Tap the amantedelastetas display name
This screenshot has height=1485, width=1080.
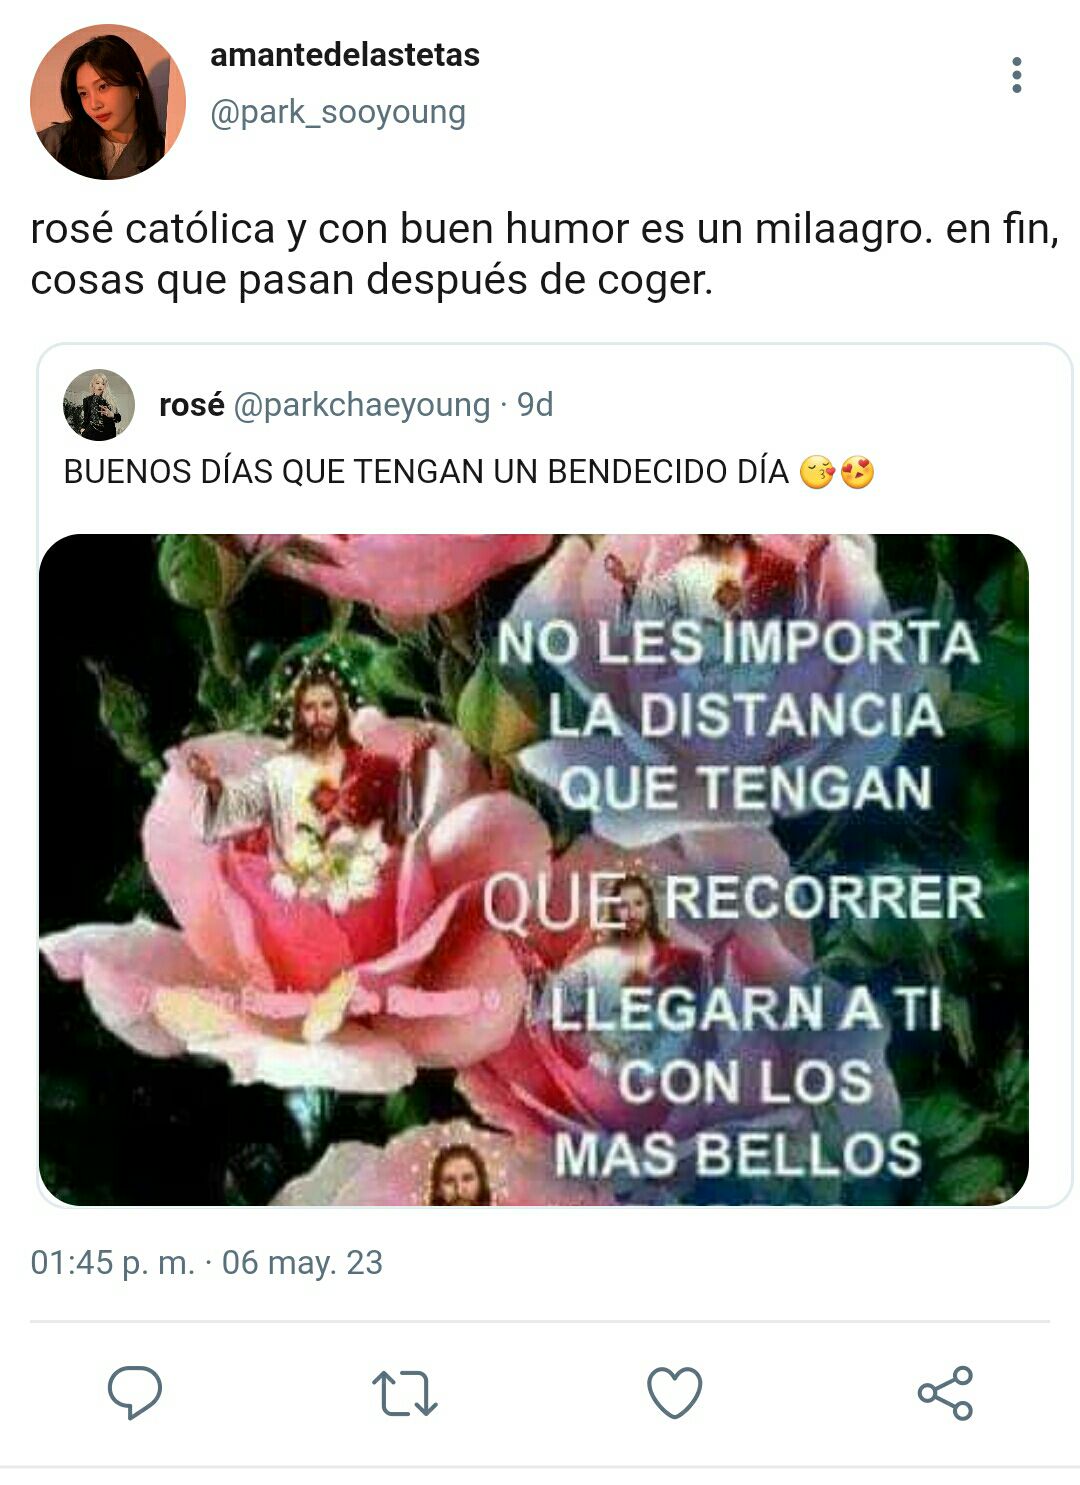345,54
